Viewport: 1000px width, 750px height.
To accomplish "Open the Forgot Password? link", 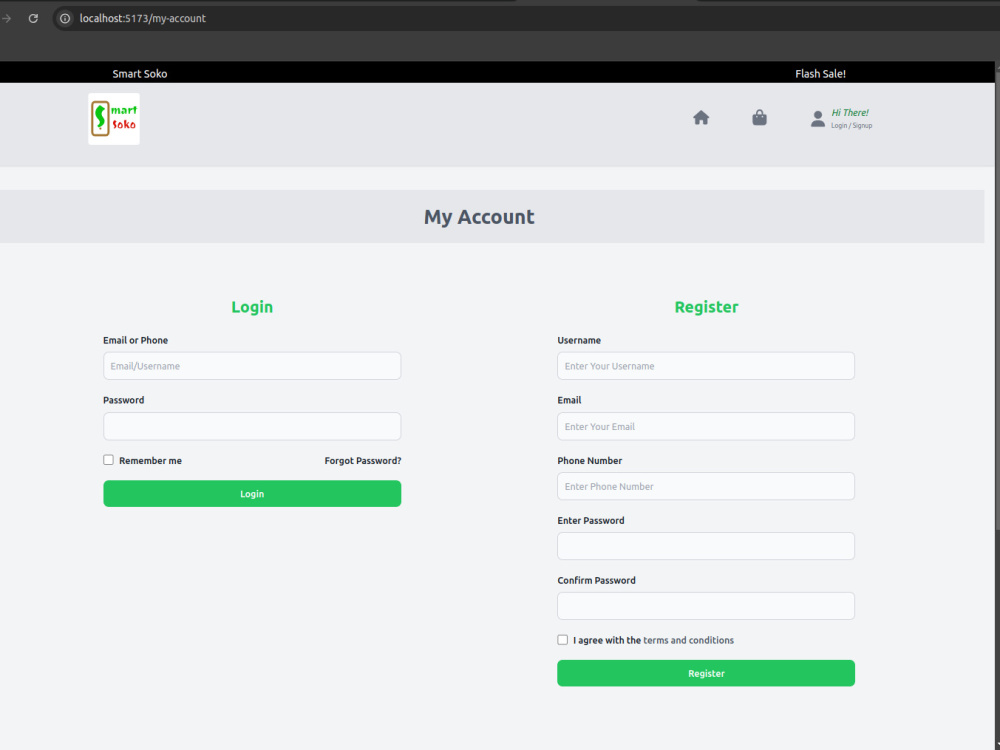I will click(x=363, y=460).
